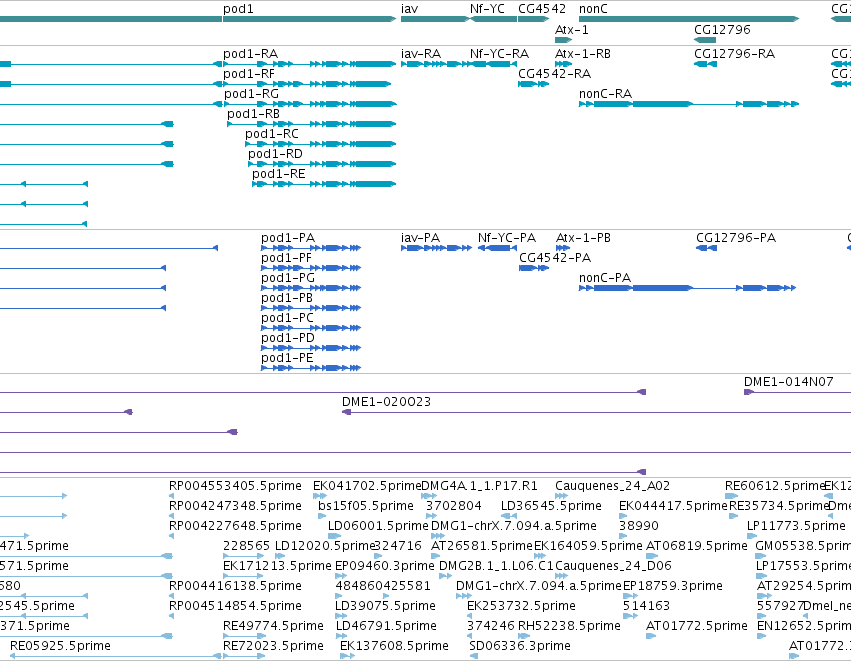Image resolution: width=851 pixels, height=661 pixels.
Task: Click EST AT06819.5prime
Action: 652,556
